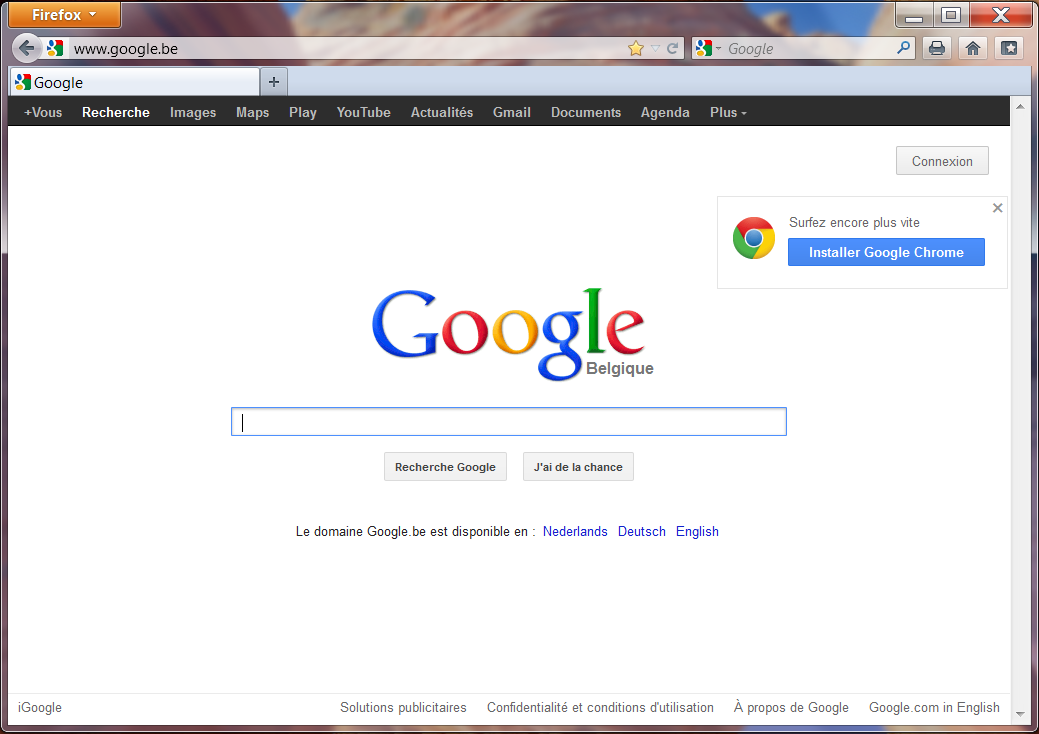Screen dimensions: 1039x734
Task: Open Documents in the Google bar
Action: [x=586, y=112]
